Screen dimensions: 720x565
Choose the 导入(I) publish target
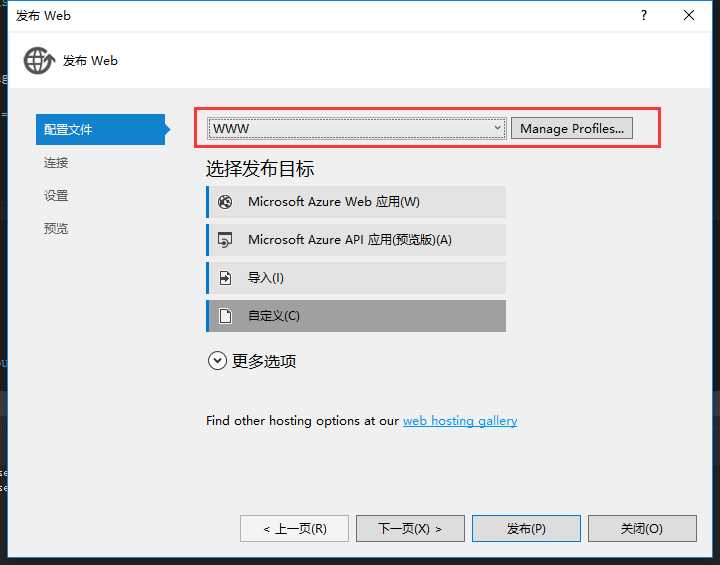pos(356,278)
